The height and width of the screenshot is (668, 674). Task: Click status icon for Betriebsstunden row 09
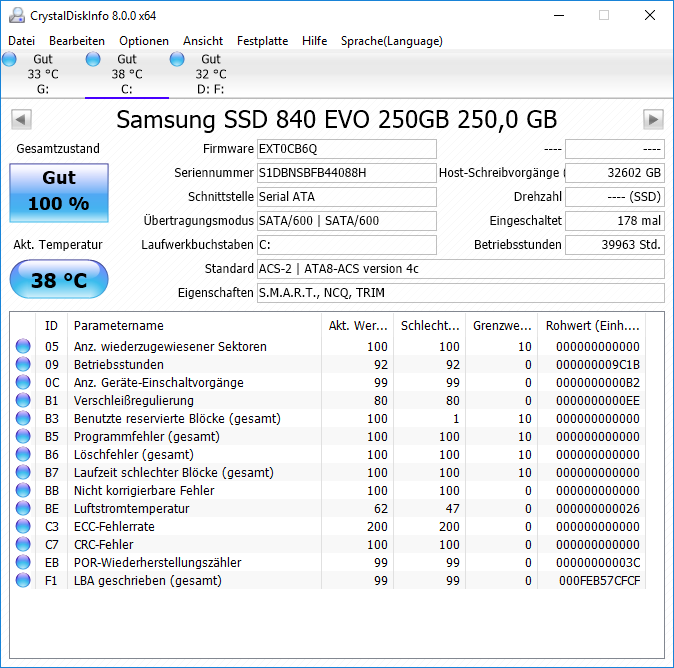coord(23,364)
